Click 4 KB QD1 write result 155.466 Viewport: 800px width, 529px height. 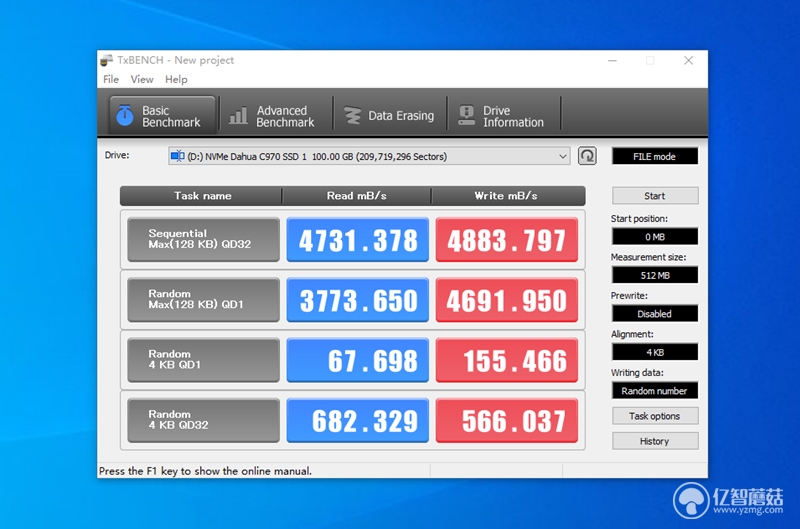[x=507, y=360]
